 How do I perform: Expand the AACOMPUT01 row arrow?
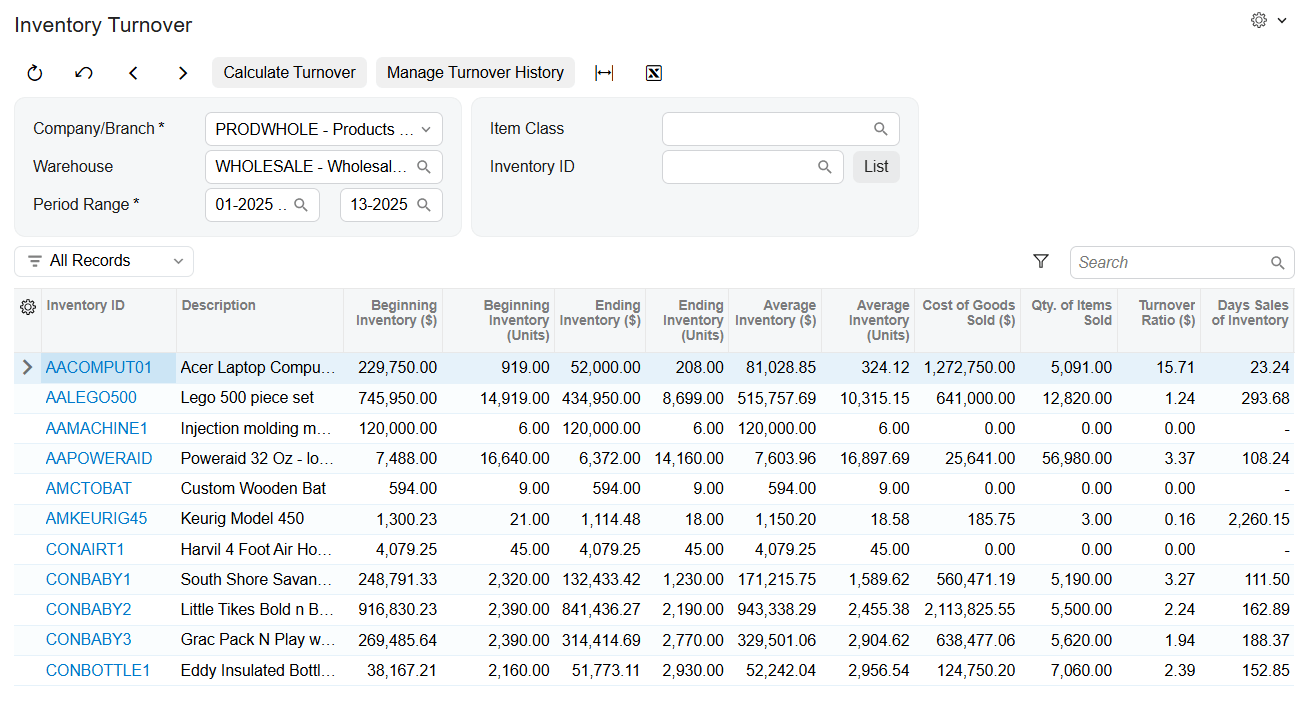point(28,368)
